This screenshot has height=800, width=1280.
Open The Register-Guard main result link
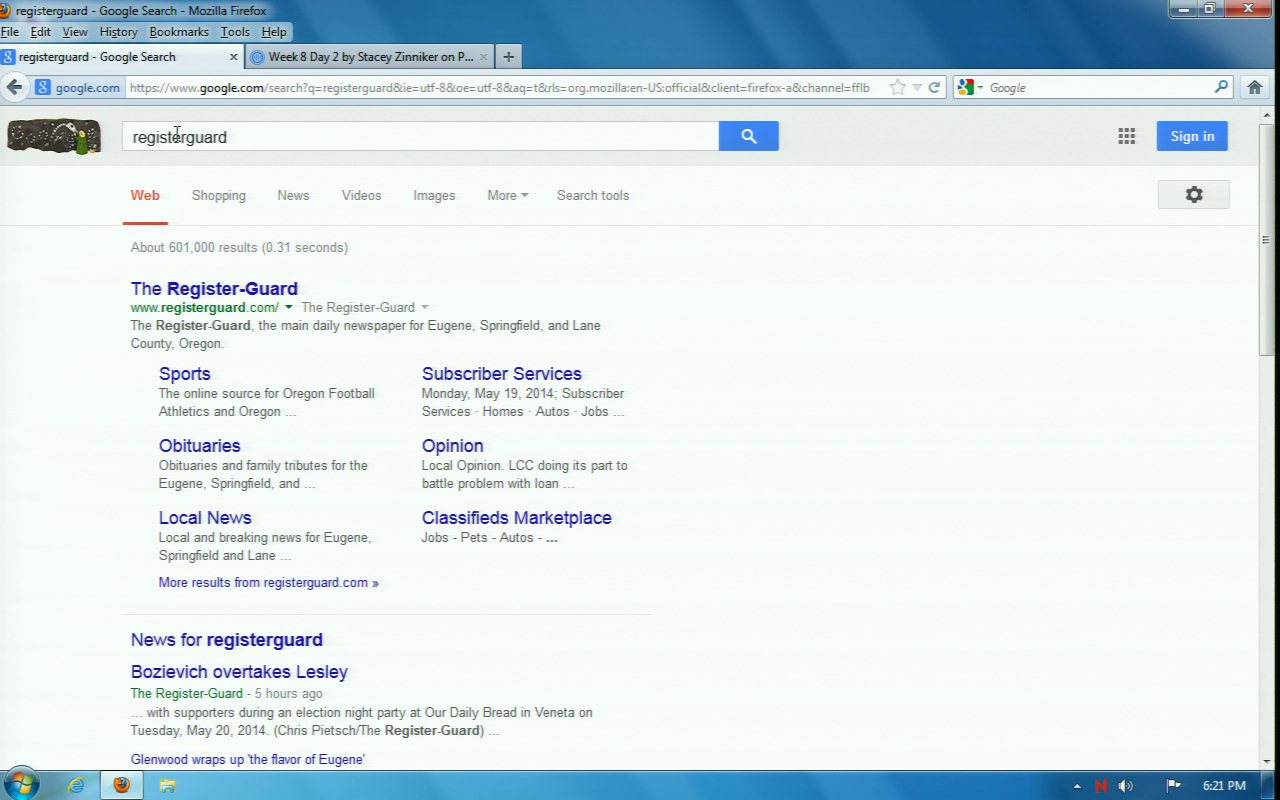point(214,289)
